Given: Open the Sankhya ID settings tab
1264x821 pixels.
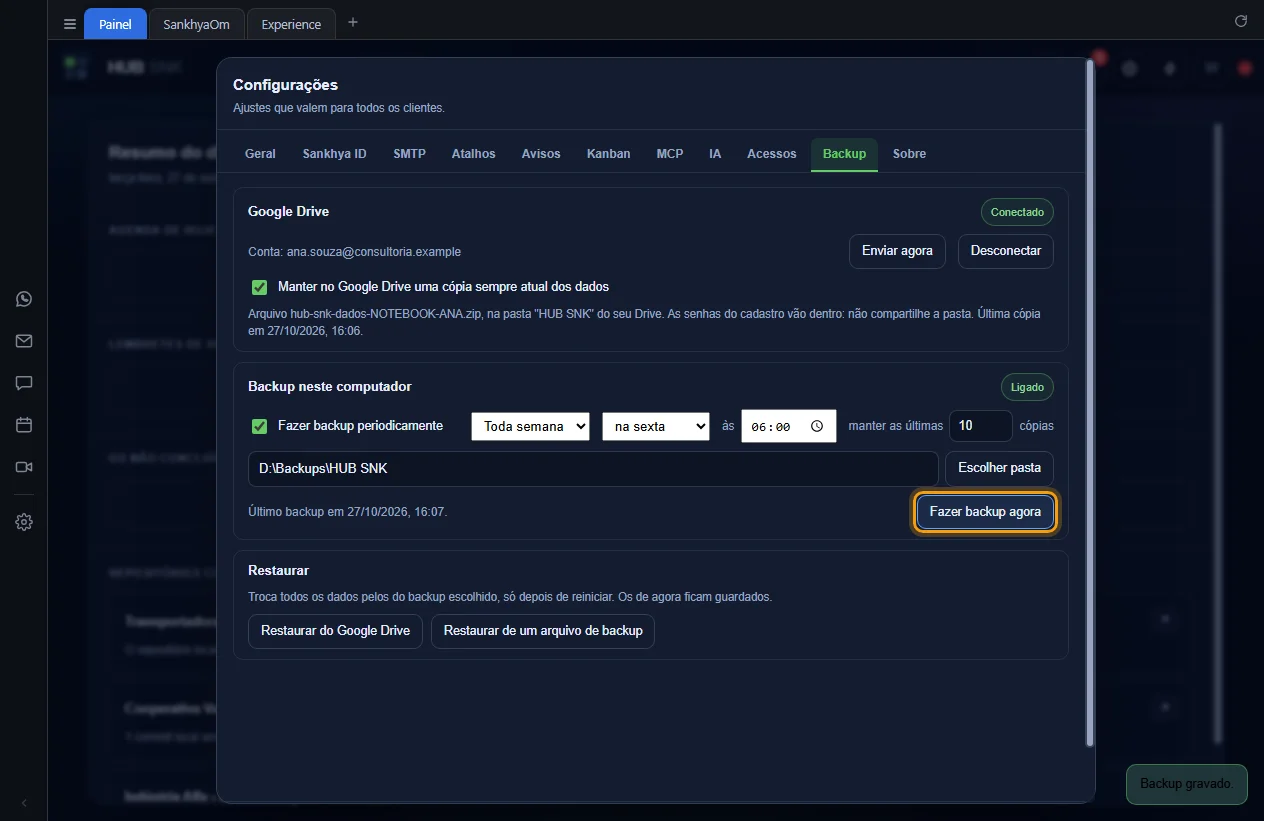Looking at the screenshot, I should click(334, 154).
